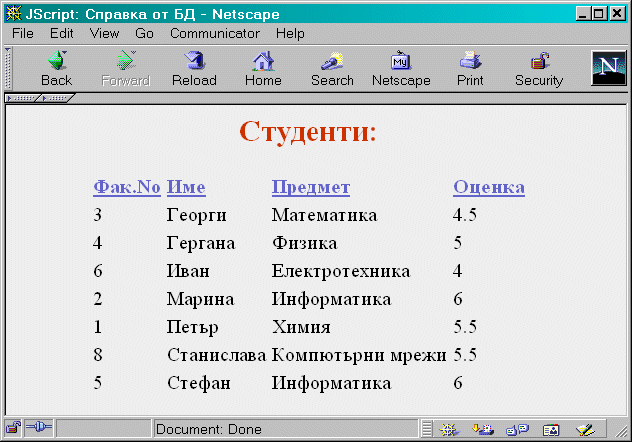Open the Help menu

click(x=290, y=33)
